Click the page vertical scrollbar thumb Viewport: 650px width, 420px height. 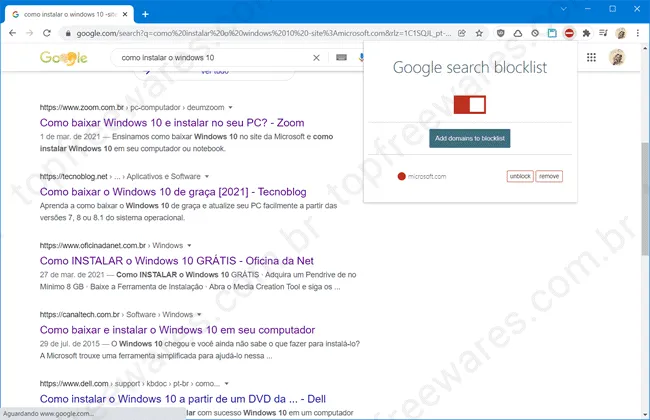645,199
